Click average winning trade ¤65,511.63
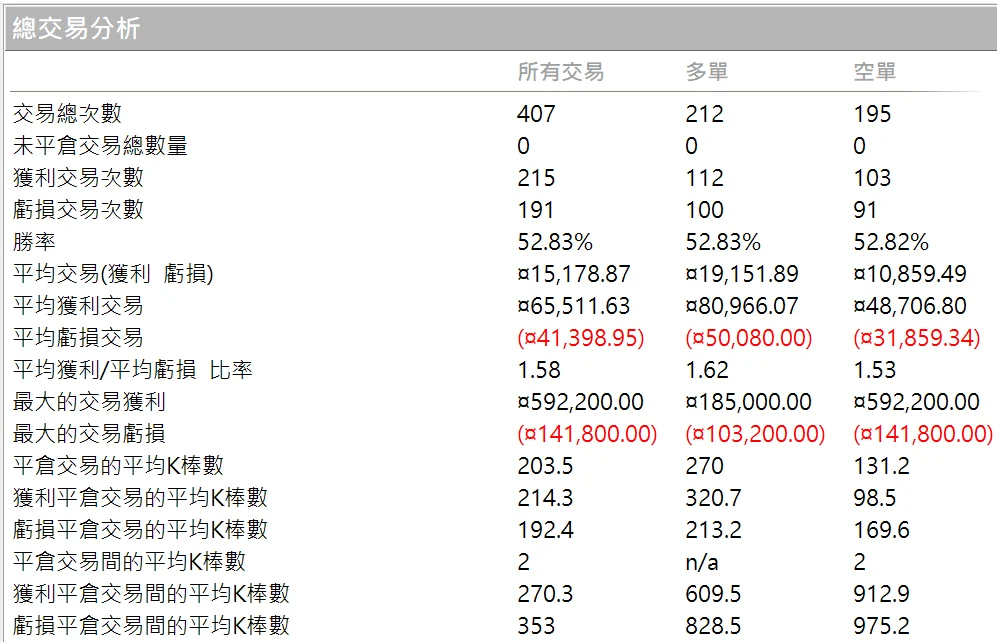 [574, 306]
